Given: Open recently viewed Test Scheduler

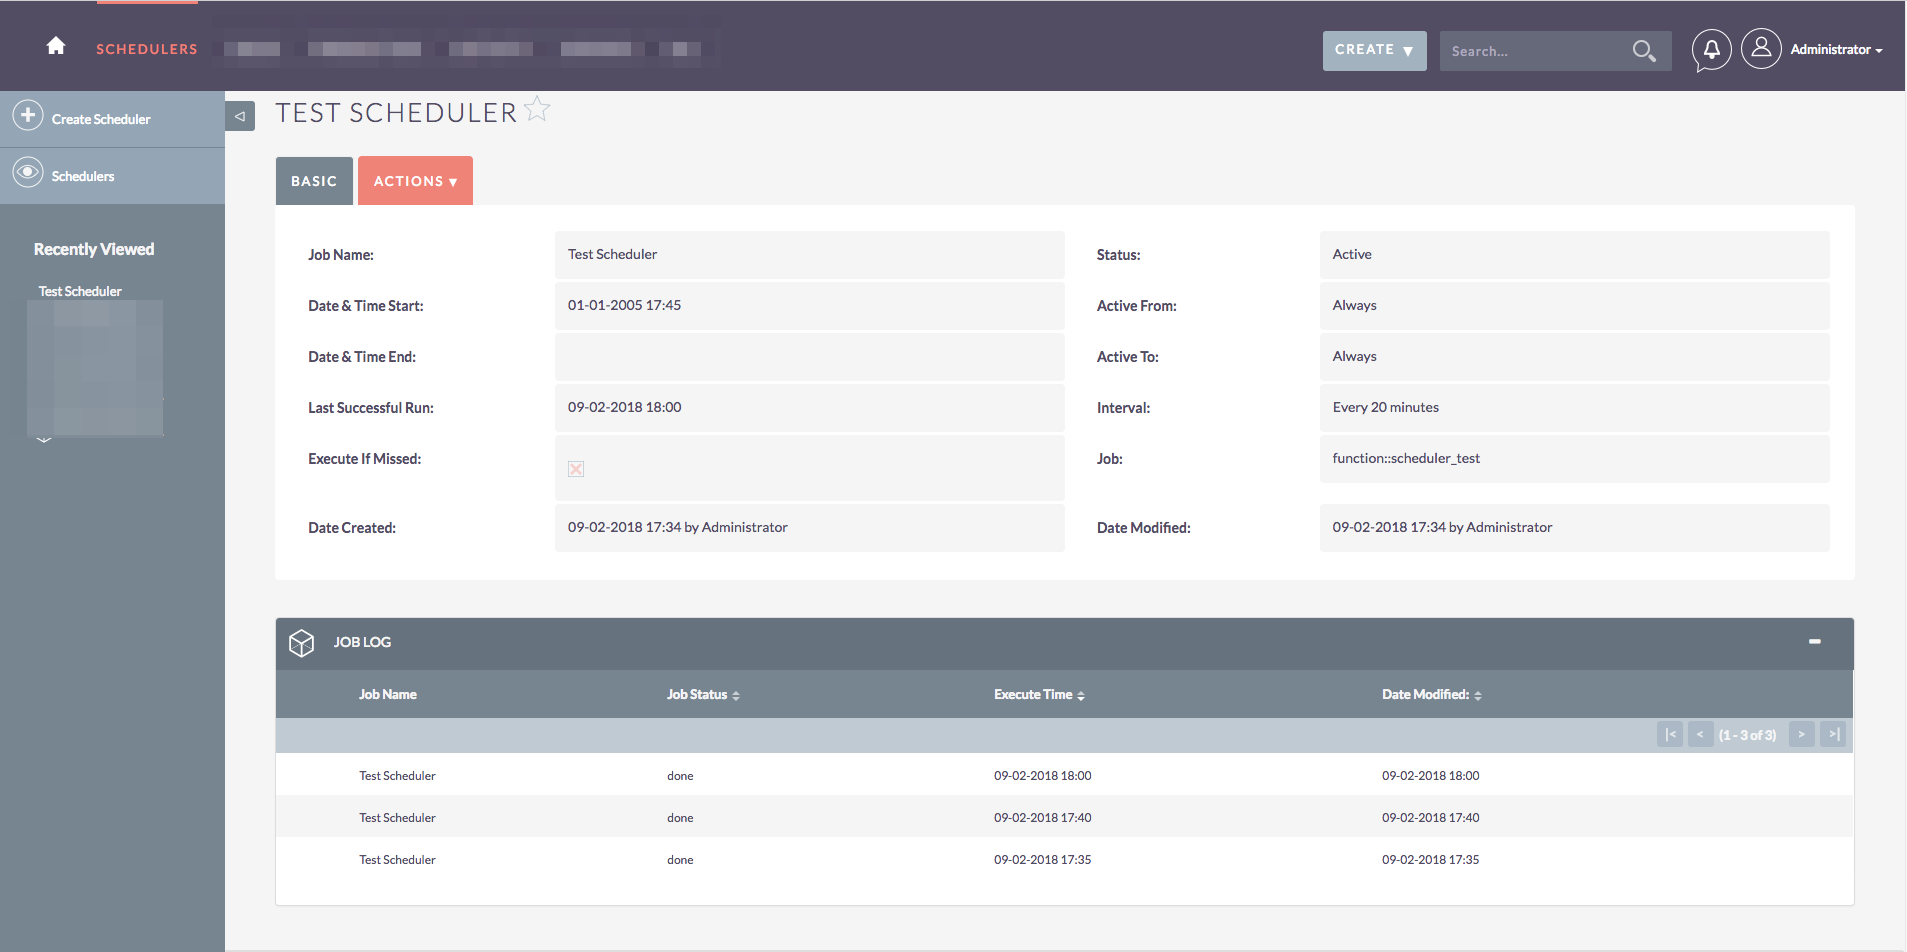Looking at the screenshot, I should click(x=80, y=291).
